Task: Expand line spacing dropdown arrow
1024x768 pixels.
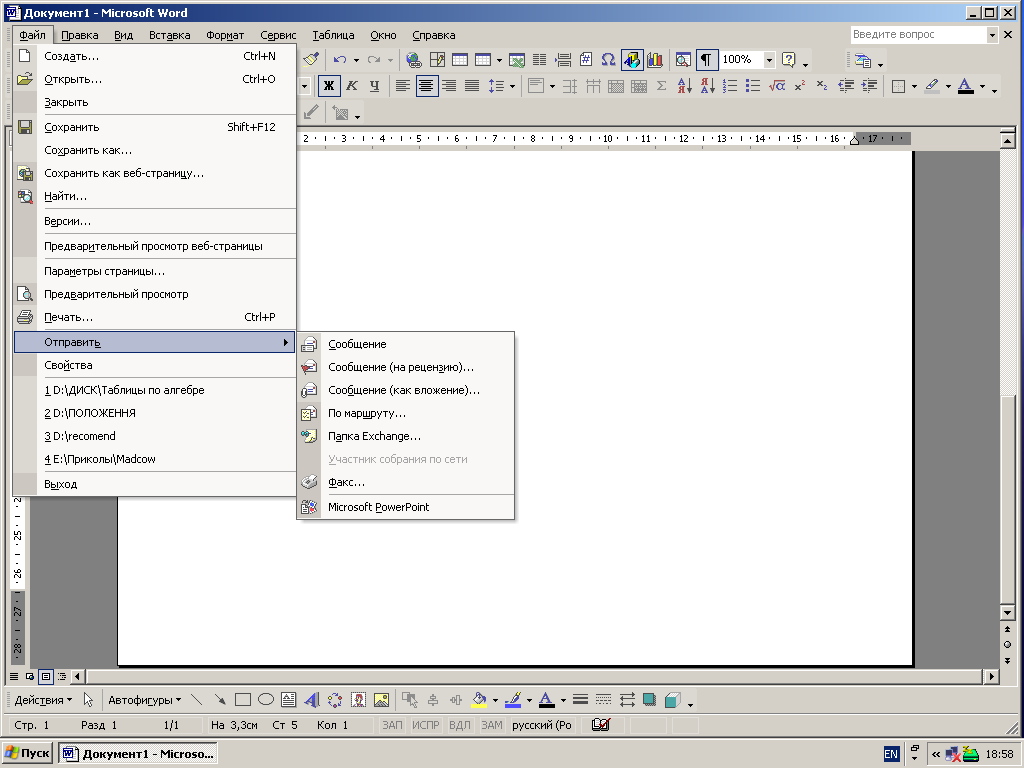Action: click(512, 86)
